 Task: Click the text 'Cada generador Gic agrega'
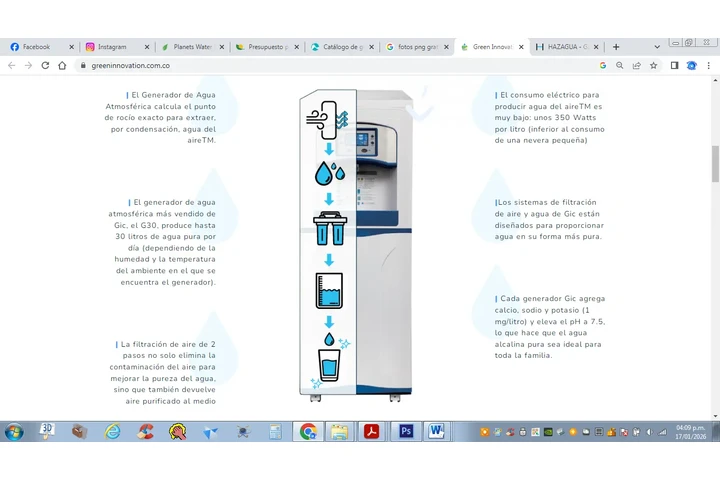coord(553,299)
